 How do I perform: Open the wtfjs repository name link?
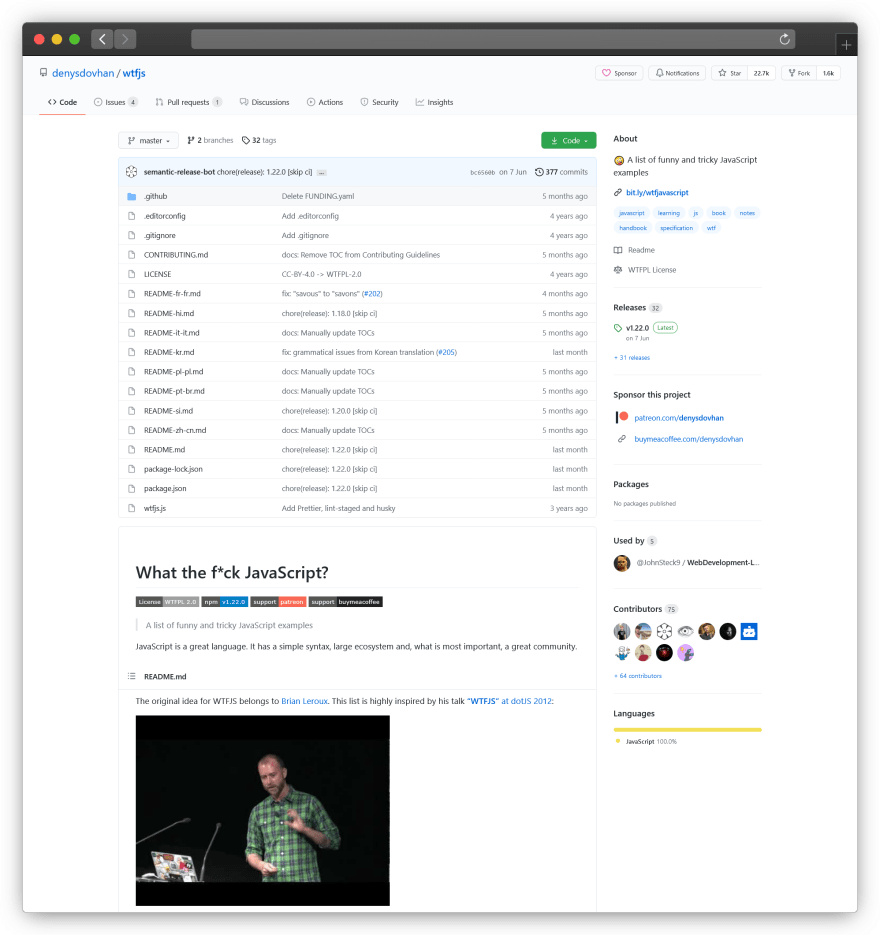tap(134, 73)
